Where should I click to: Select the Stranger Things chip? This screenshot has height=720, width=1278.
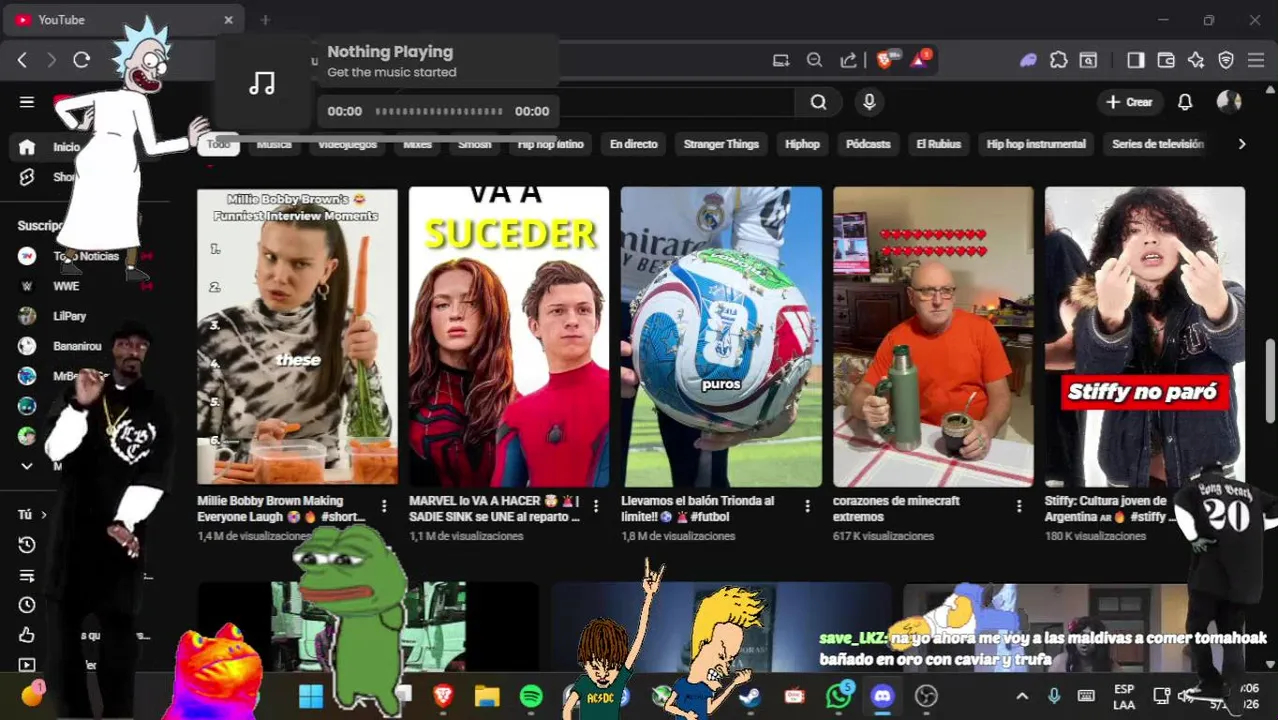721,144
